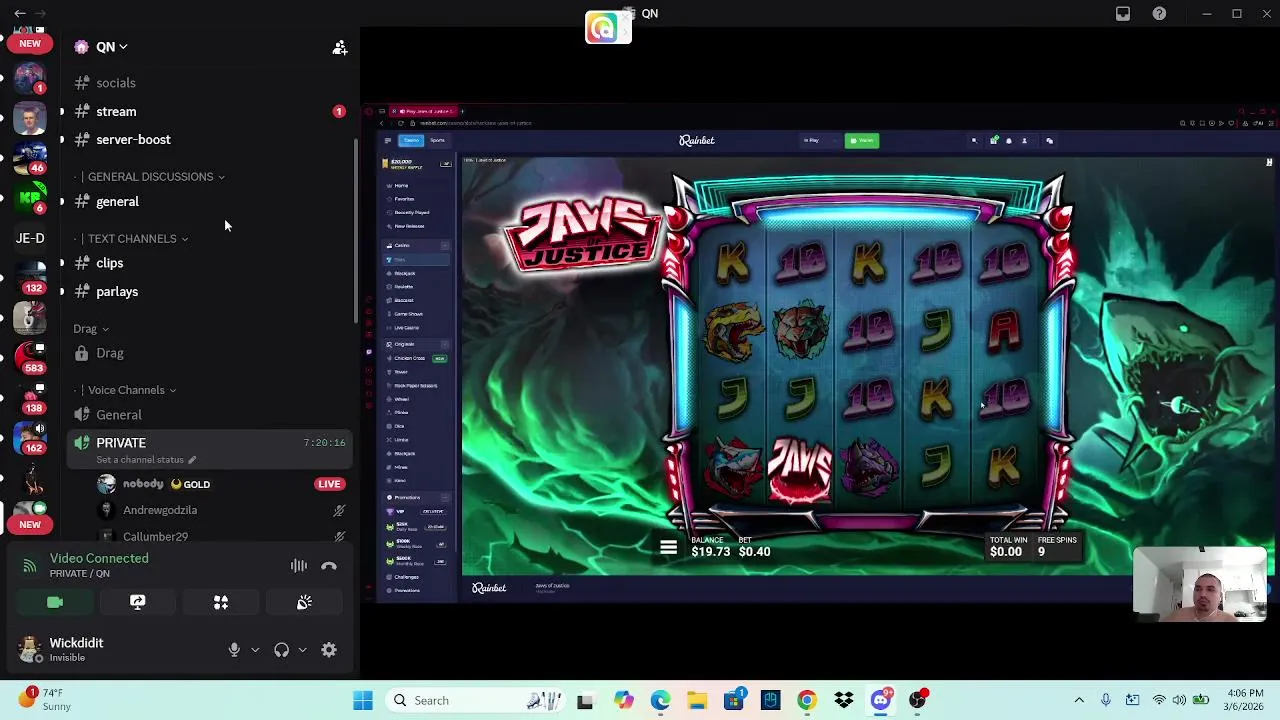
Task: Join the General voice channel
Action: tap(208, 414)
